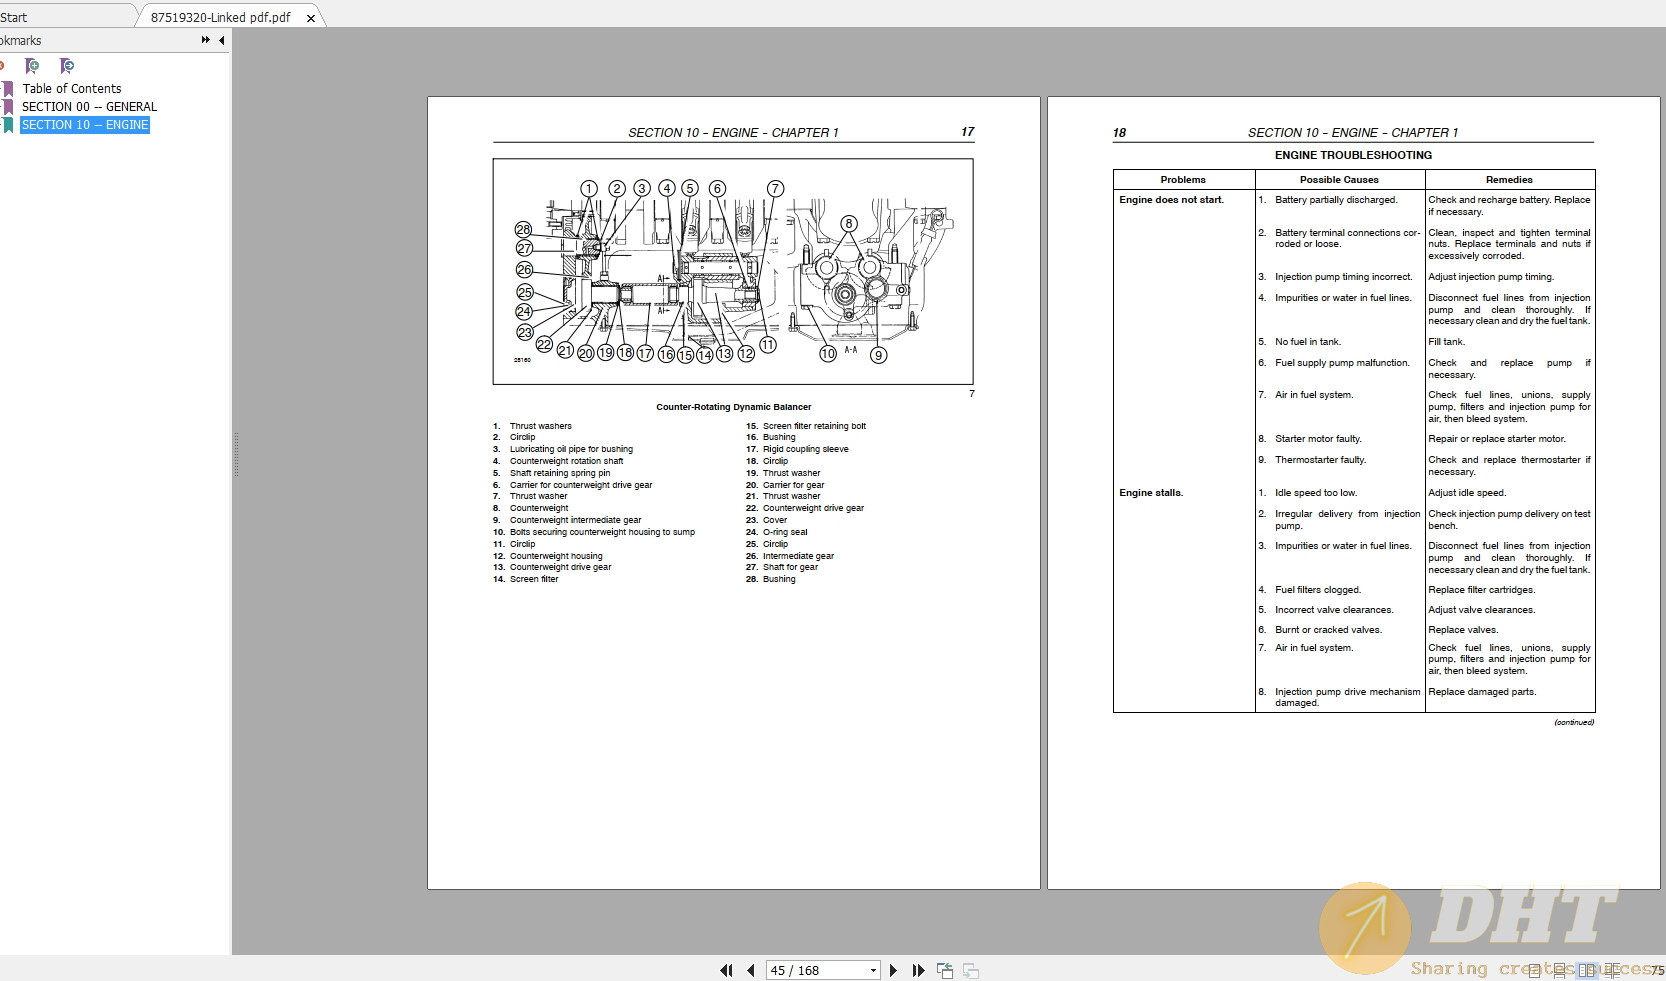
Task: Jump to the last page icon
Action: tap(918, 970)
